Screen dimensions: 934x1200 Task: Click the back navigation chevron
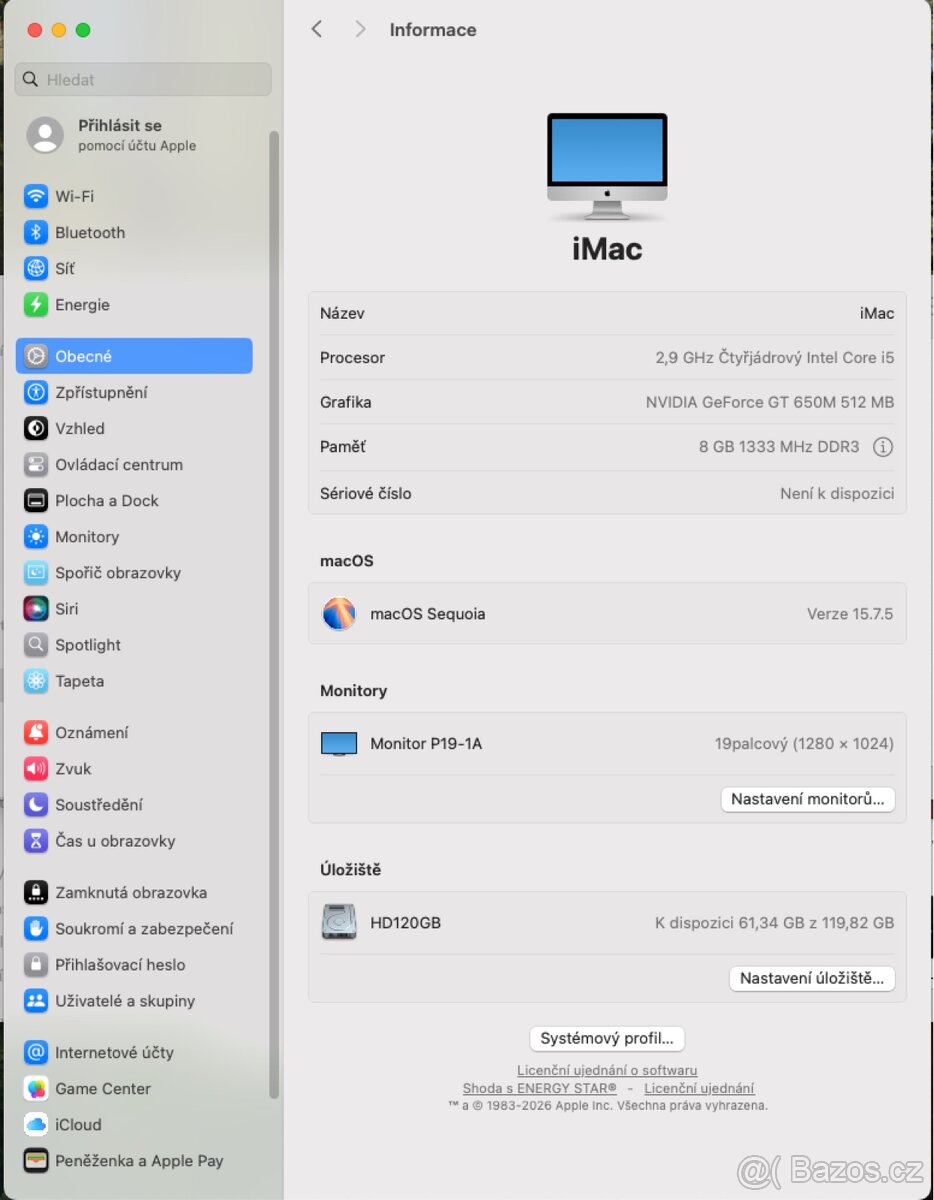point(316,29)
